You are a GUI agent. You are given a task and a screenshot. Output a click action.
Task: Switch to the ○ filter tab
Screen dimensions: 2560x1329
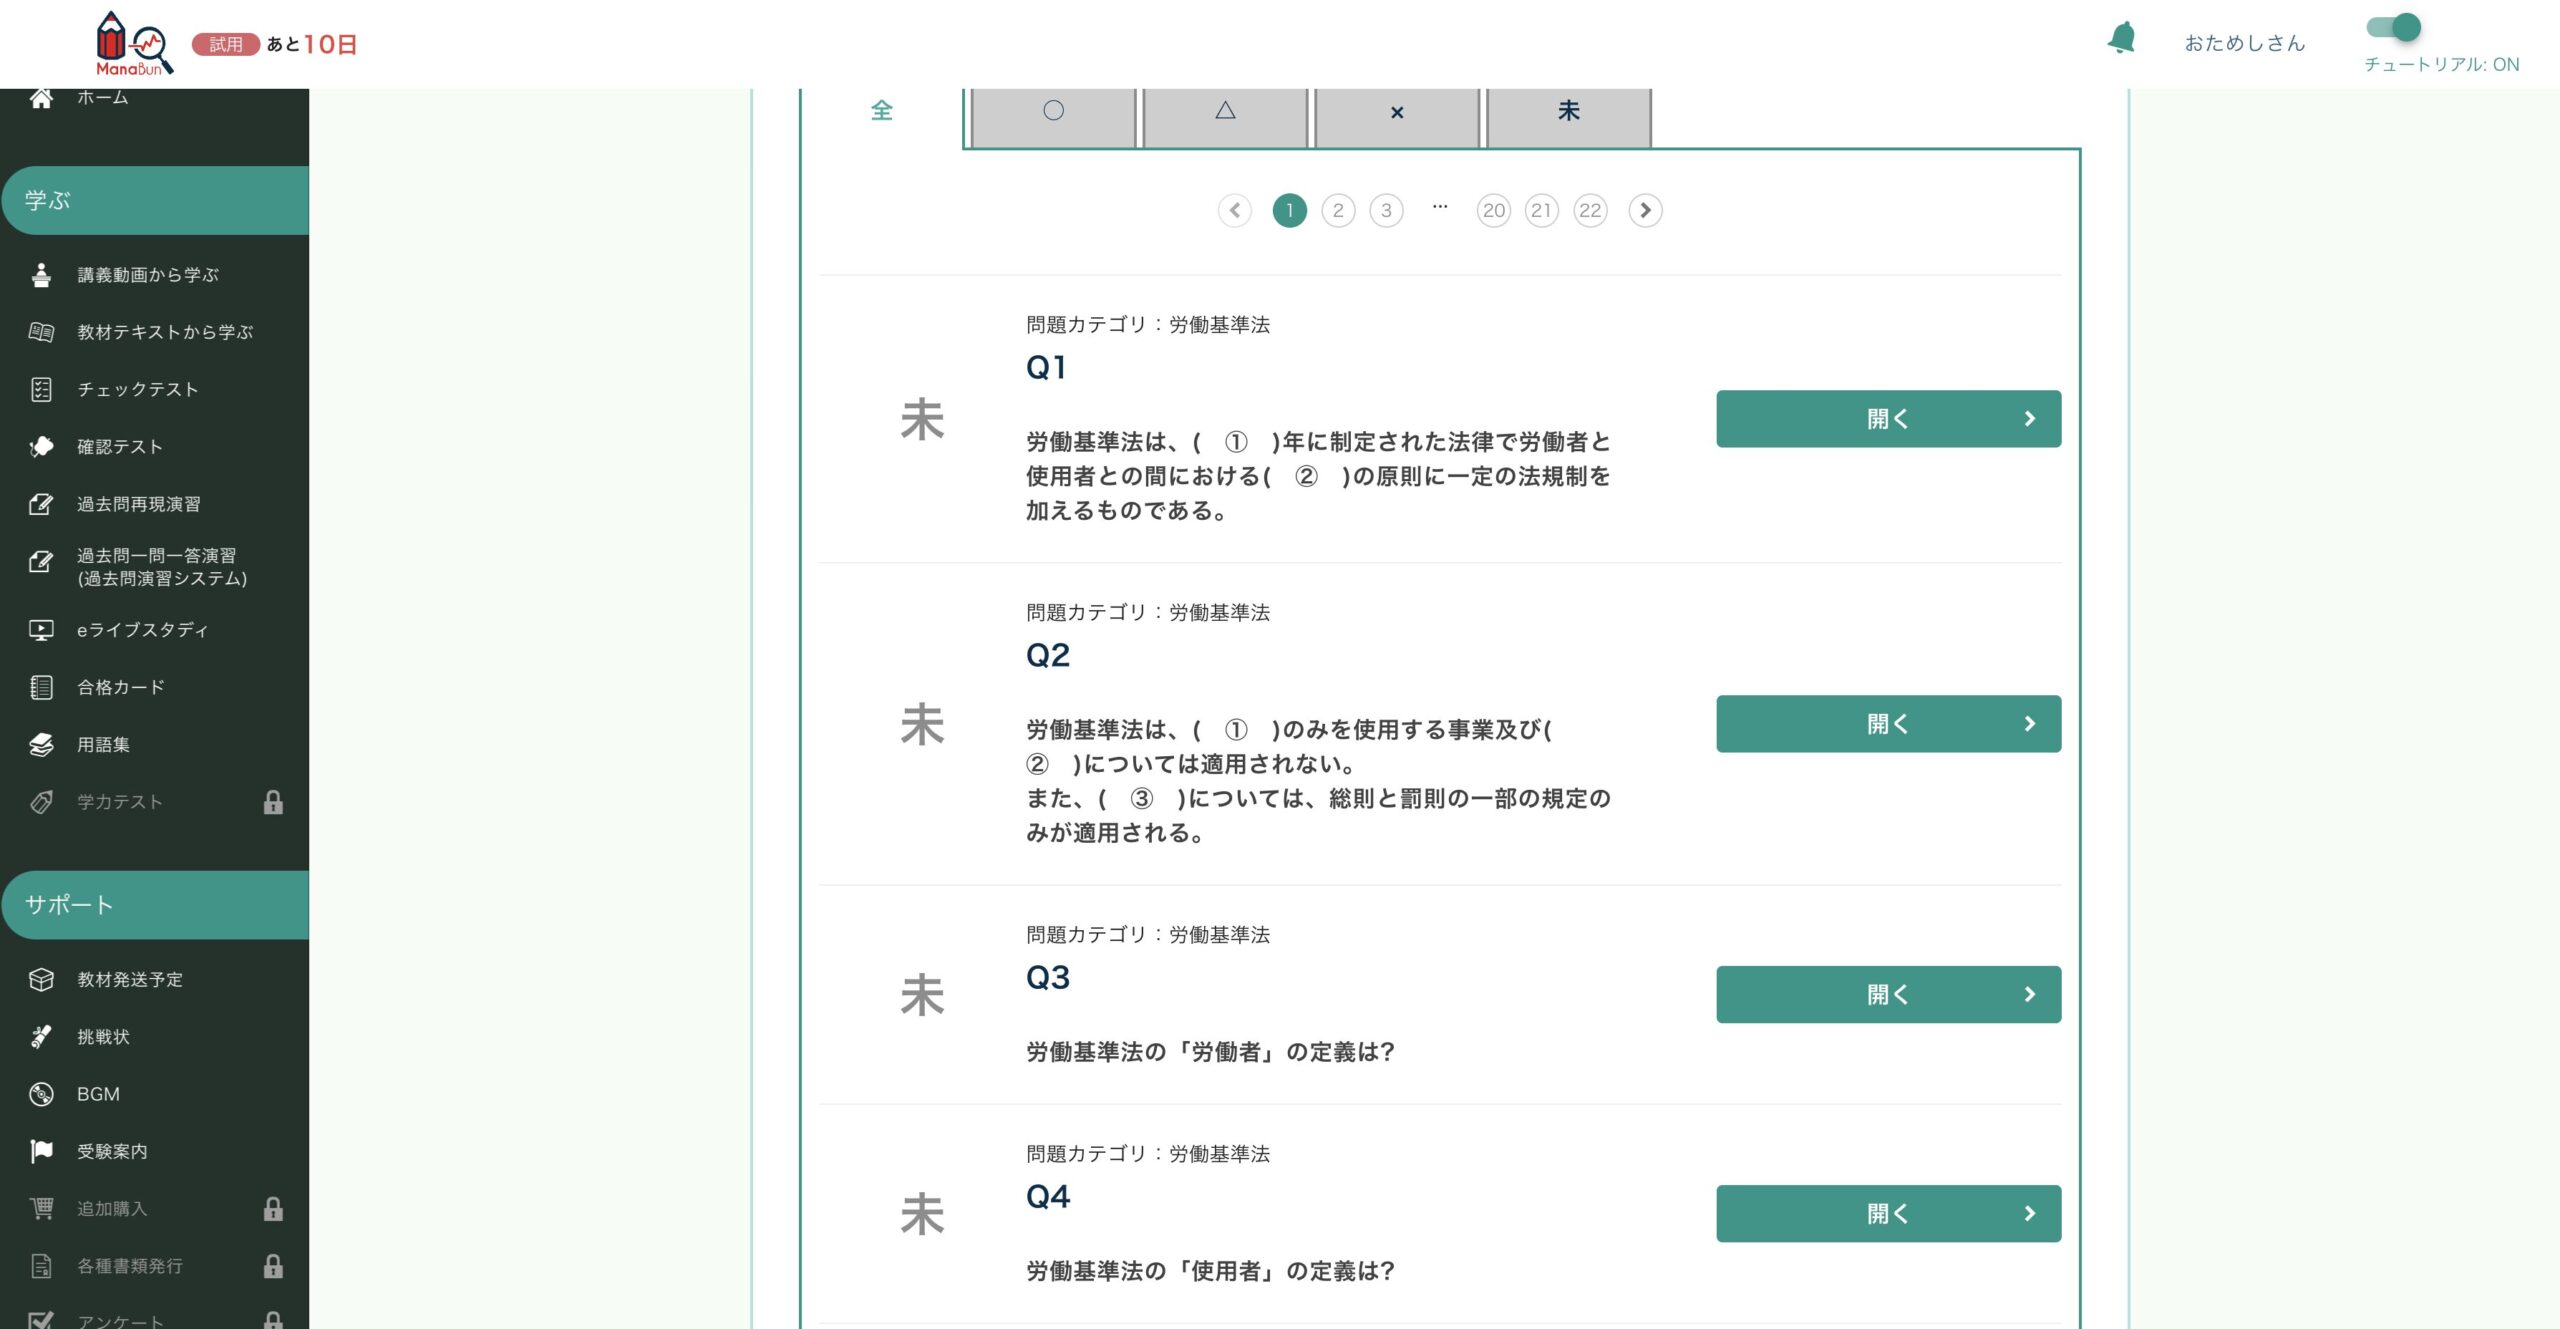[x=1053, y=112]
